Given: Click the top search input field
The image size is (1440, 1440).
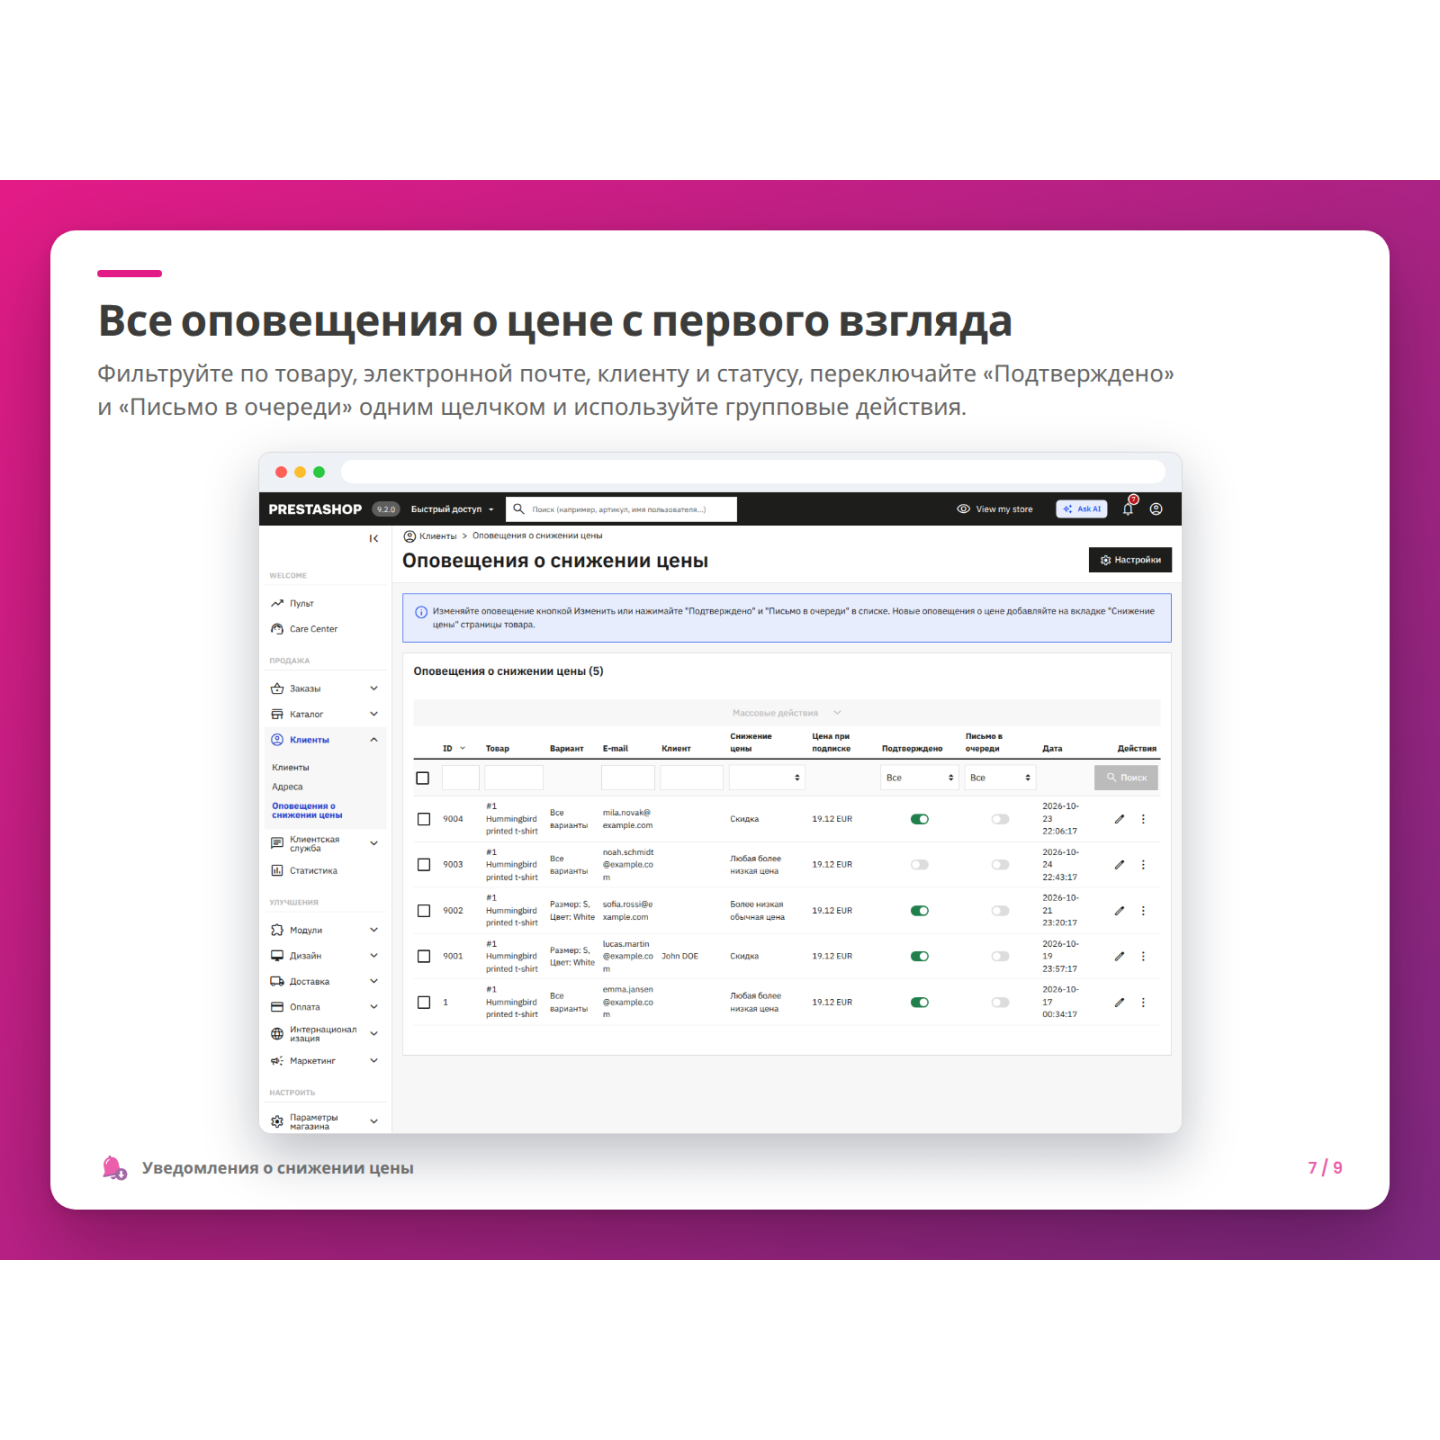Looking at the screenshot, I should click(x=621, y=509).
